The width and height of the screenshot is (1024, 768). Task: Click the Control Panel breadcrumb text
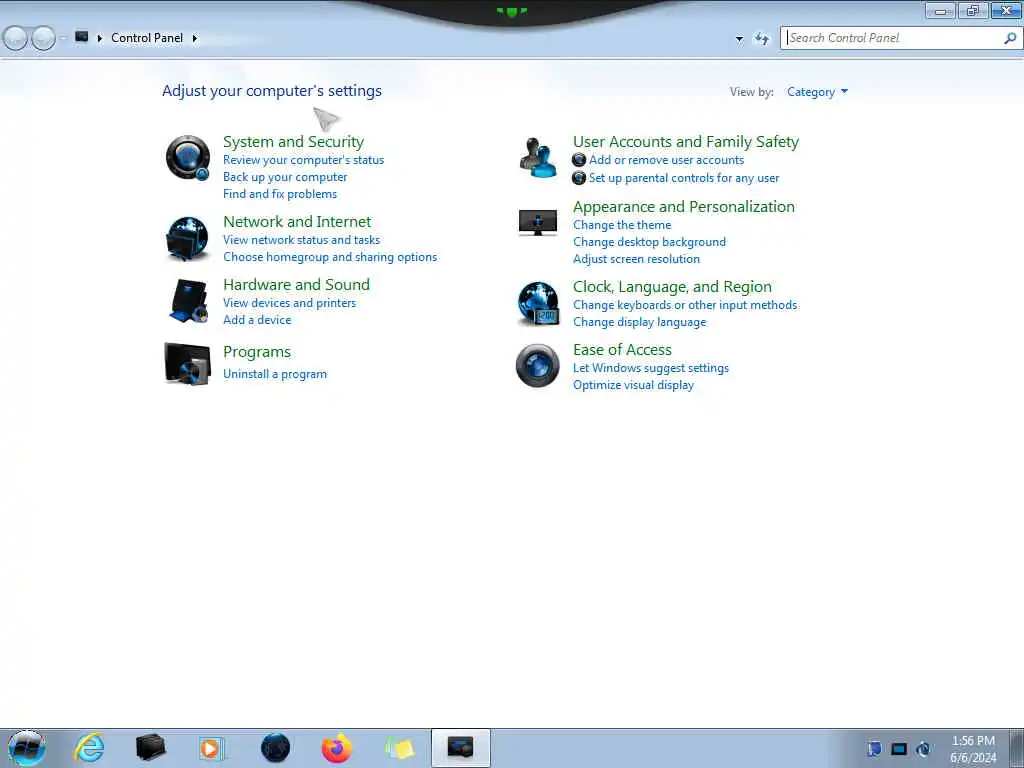(147, 38)
